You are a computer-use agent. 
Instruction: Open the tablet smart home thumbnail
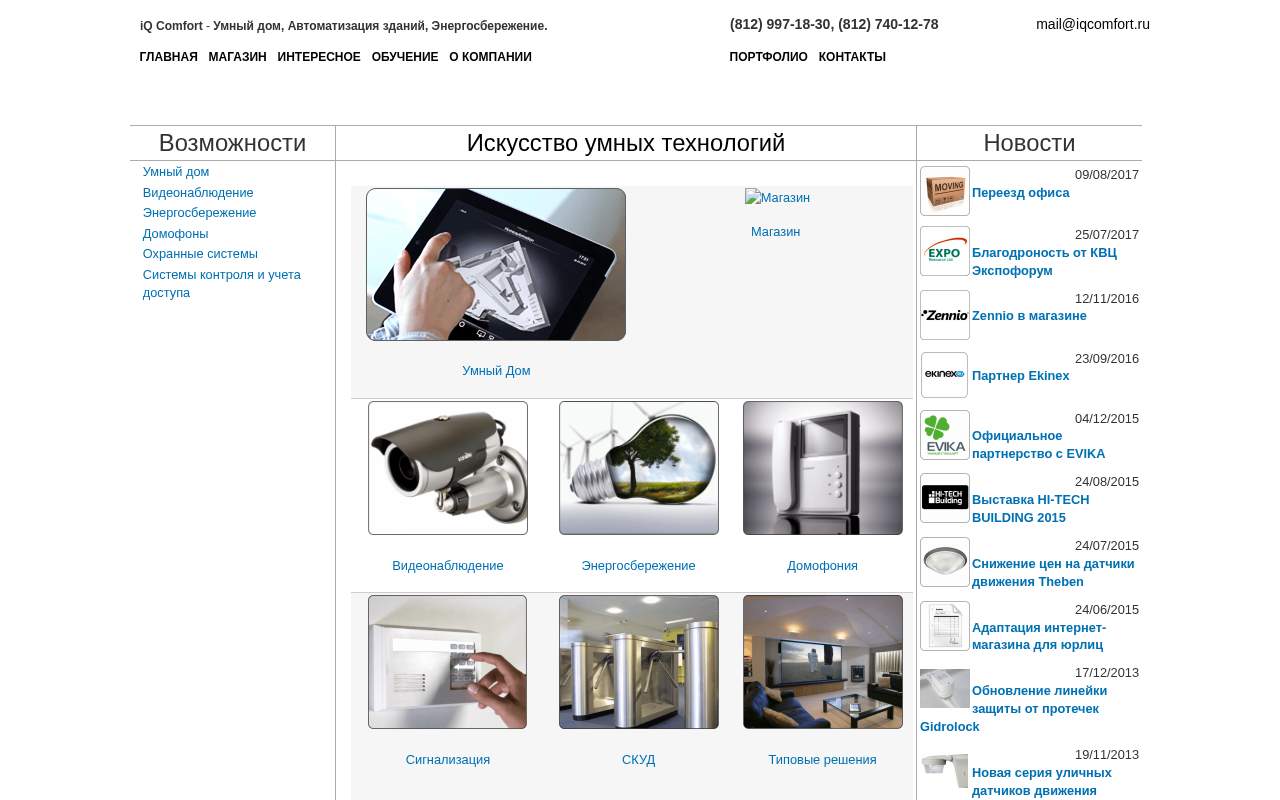point(496,265)
